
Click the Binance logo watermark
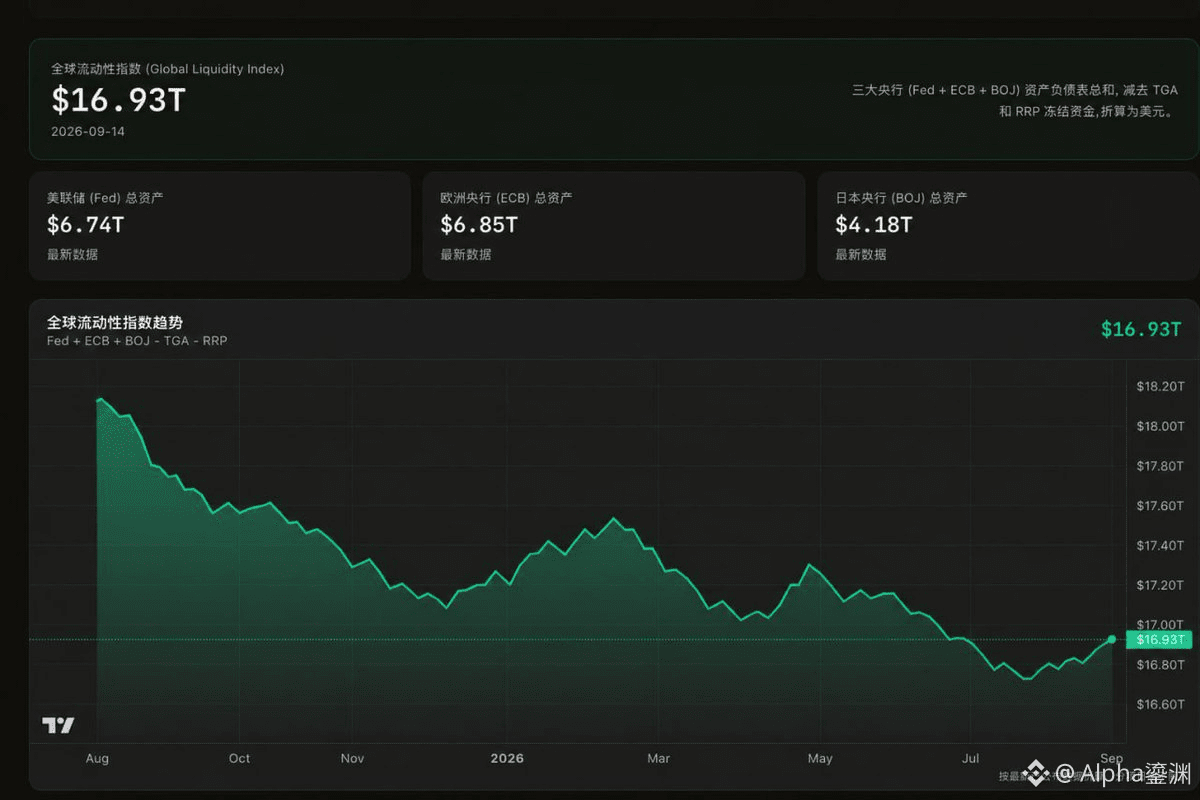[x=1037, y=772]
